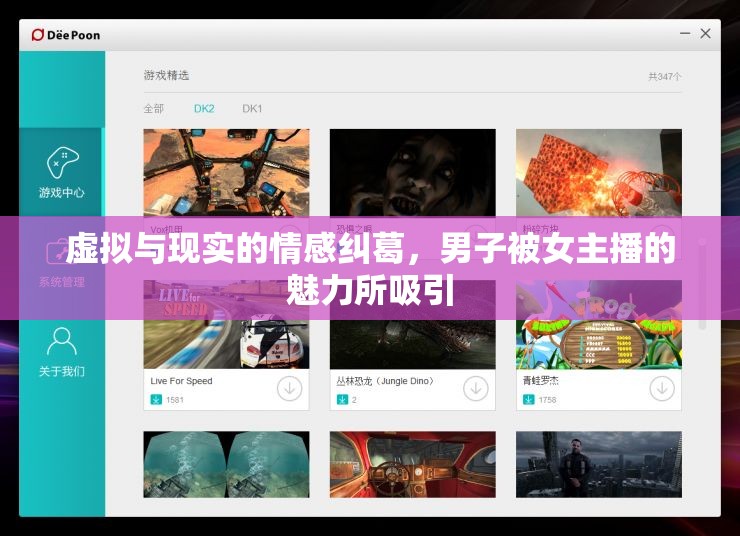Download 丛林恐龙 (Jungle Dino) with arrow icon
The height and width of the screenshot is (536, 740).
tap(476, 389)
